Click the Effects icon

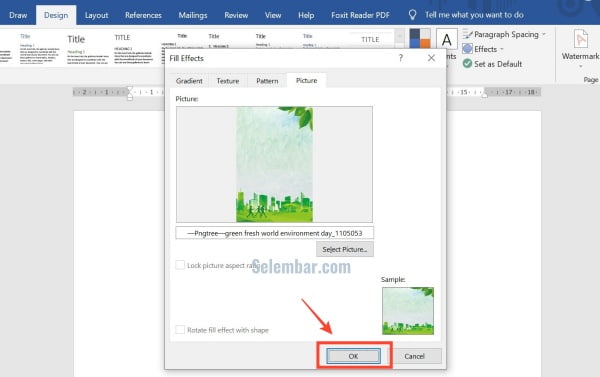tap(467, 49)
